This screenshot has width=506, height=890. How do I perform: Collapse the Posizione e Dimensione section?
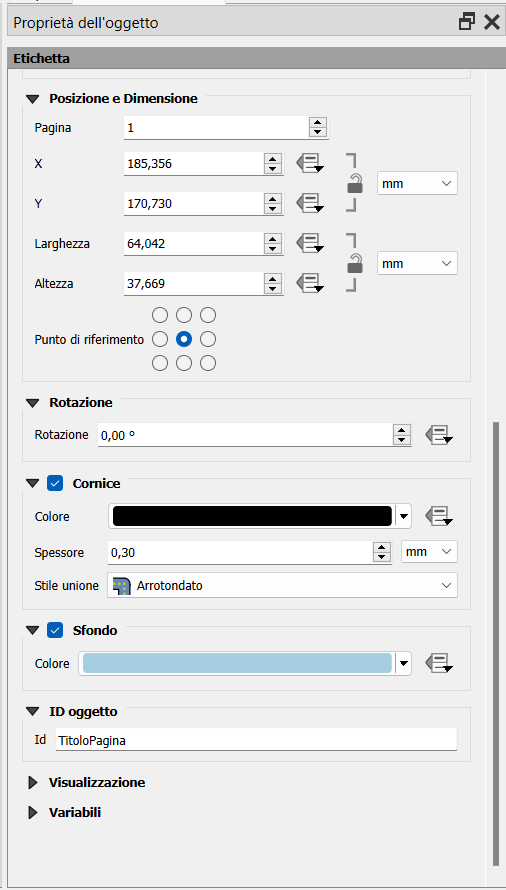pyautogui.click(x=33, y=99)
